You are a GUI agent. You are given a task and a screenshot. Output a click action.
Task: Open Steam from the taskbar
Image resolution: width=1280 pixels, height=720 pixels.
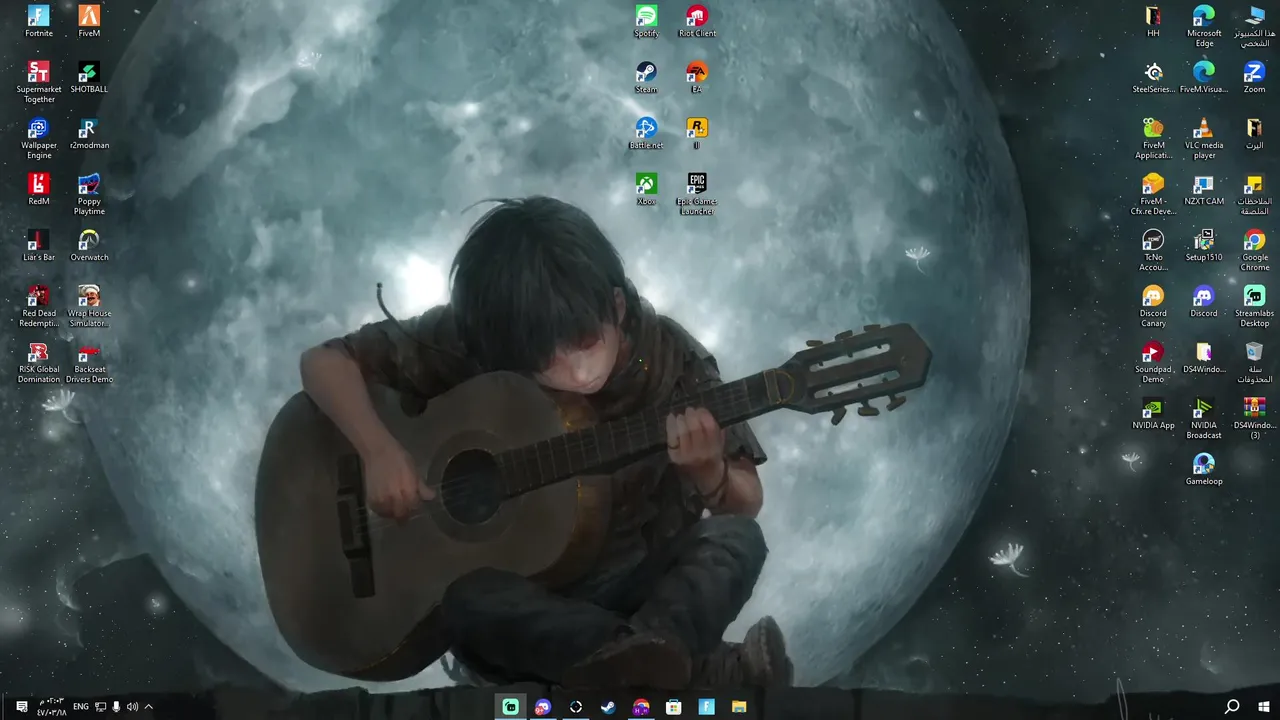[x=608, y=707]
